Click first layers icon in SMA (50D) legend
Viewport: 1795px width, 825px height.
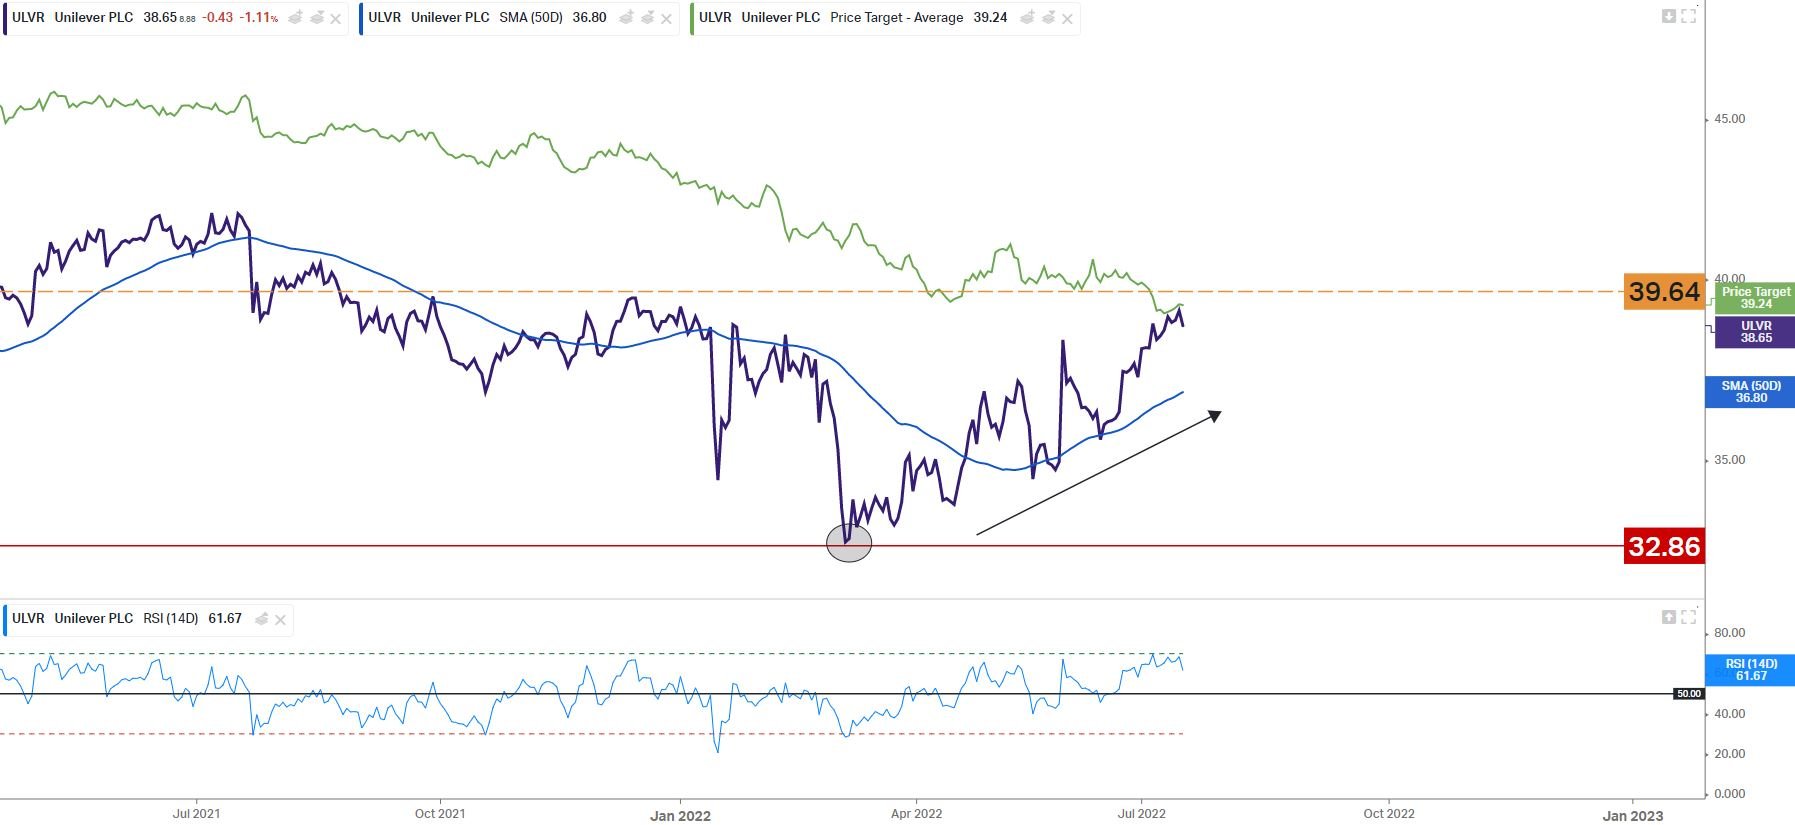point(627,18)
